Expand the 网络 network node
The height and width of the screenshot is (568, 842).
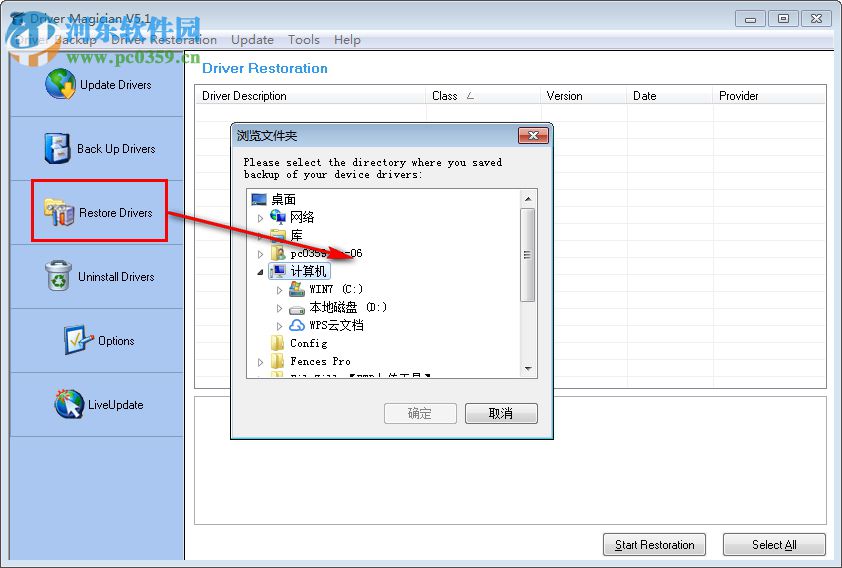click(260, 218)
